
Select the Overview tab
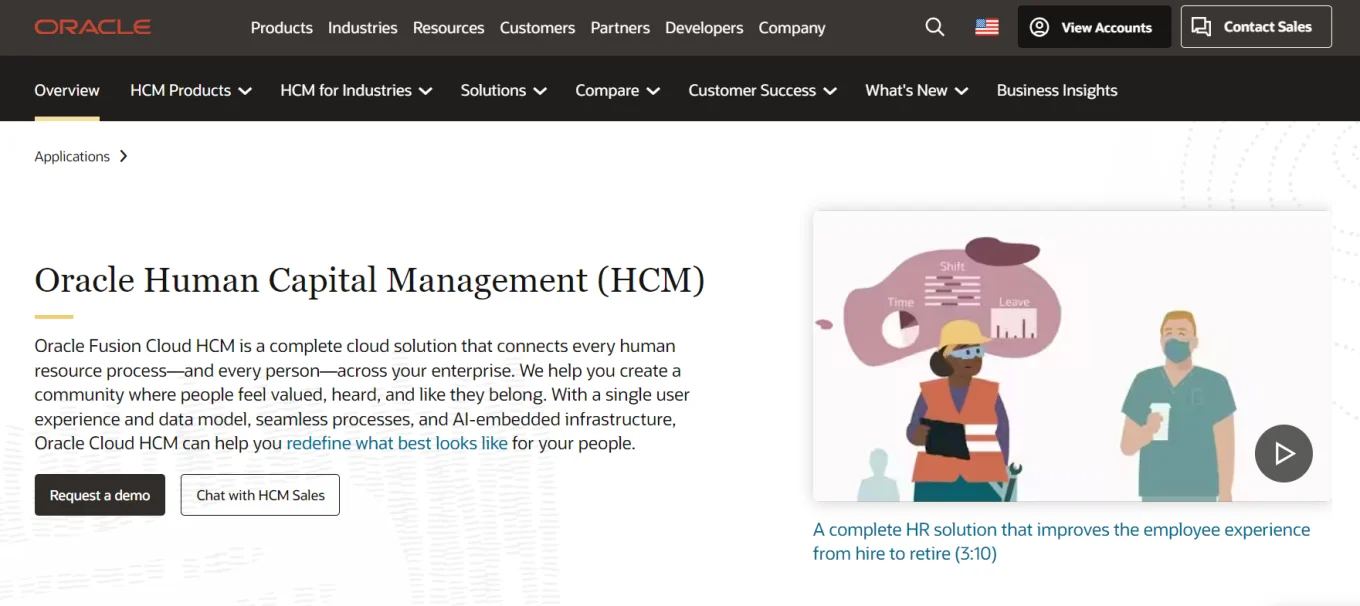[x=66, y=90]
